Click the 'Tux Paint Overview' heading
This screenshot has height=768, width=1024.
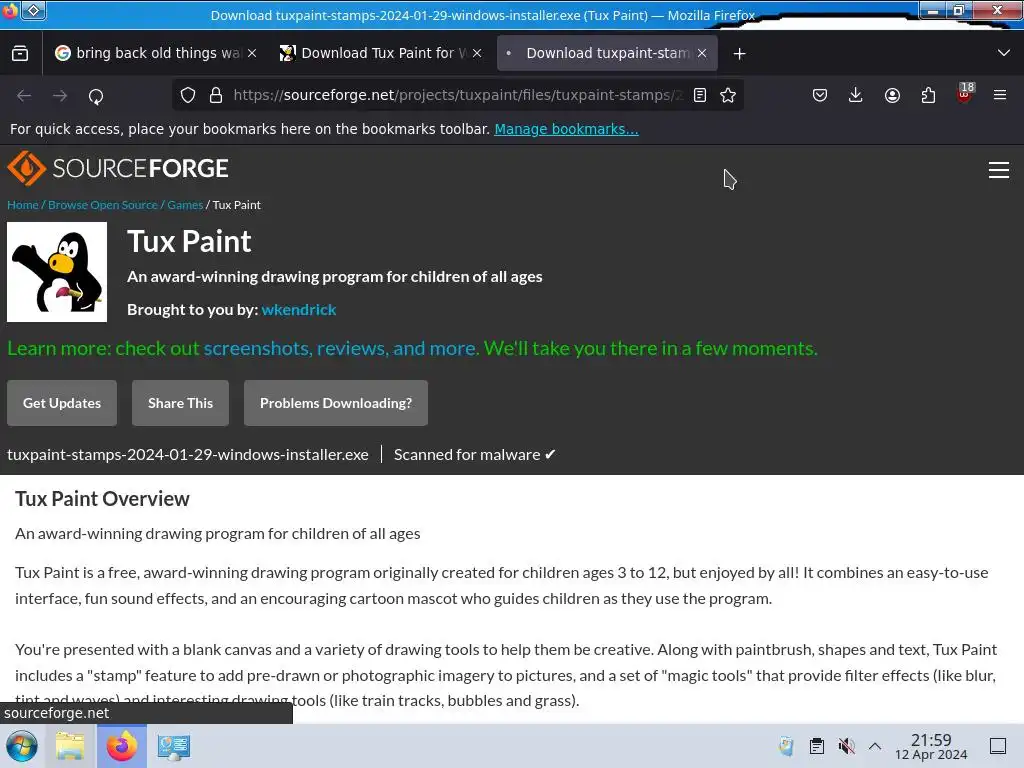102,499
